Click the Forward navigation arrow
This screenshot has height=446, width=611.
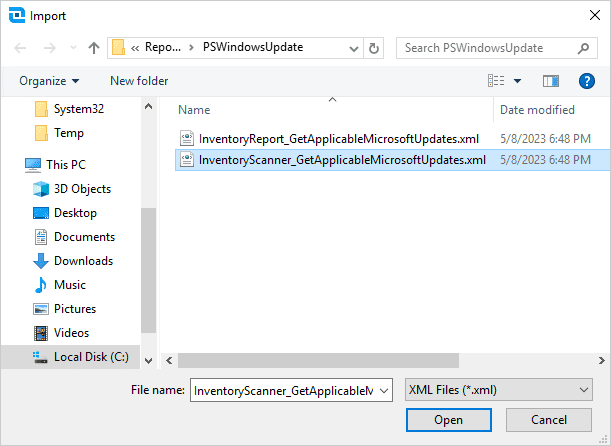click(x=49, y=48)
